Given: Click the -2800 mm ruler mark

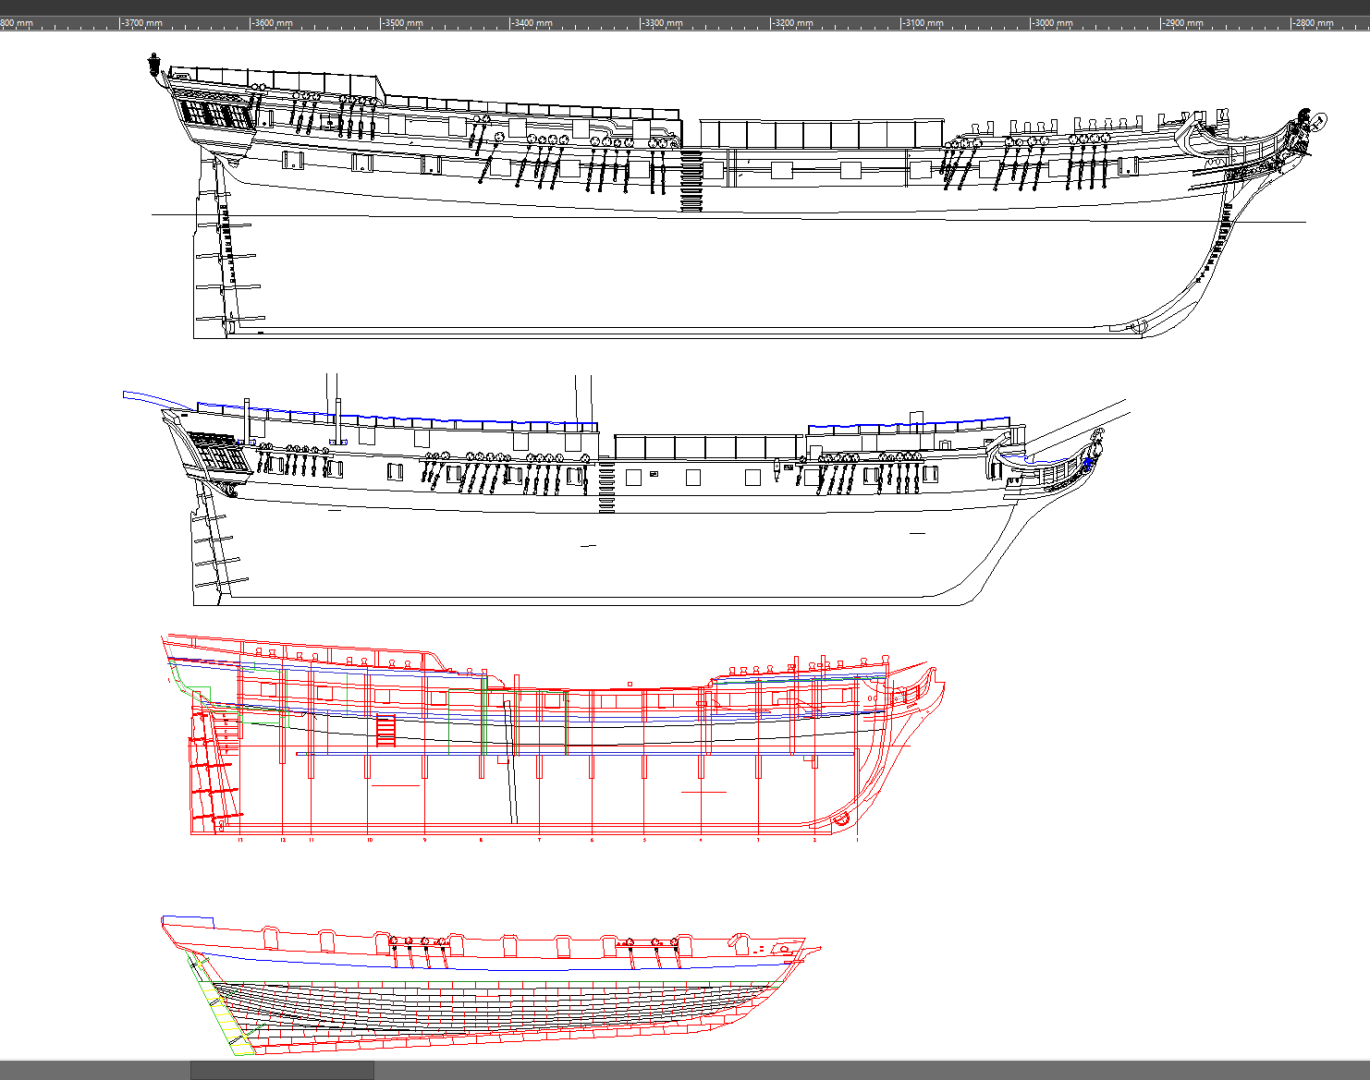Looking at the screenshot, I should [1312, 22].
